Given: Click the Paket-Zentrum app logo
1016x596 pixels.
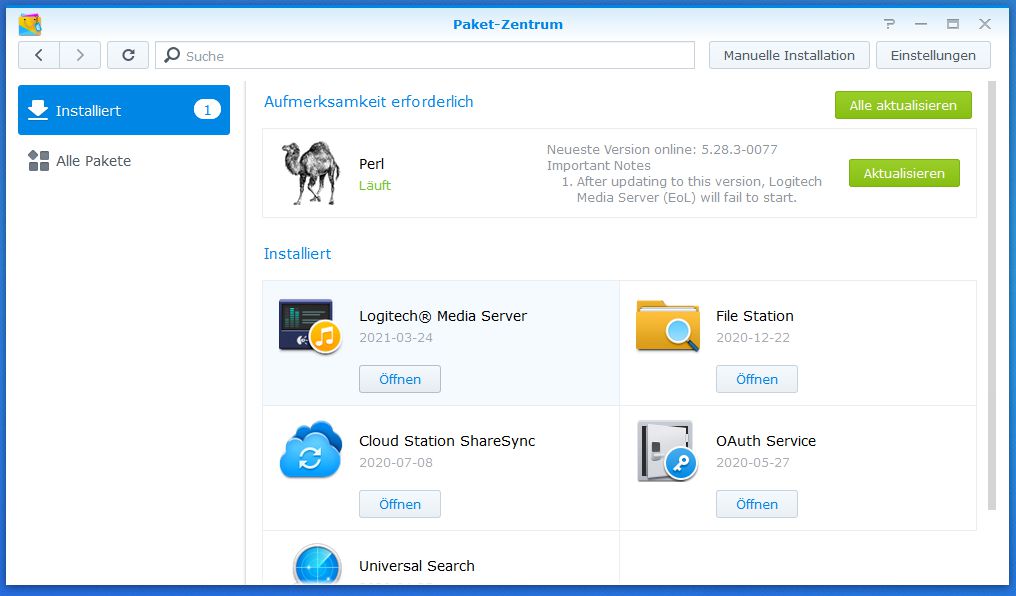Looking at the screenshot, I should 30,25.
